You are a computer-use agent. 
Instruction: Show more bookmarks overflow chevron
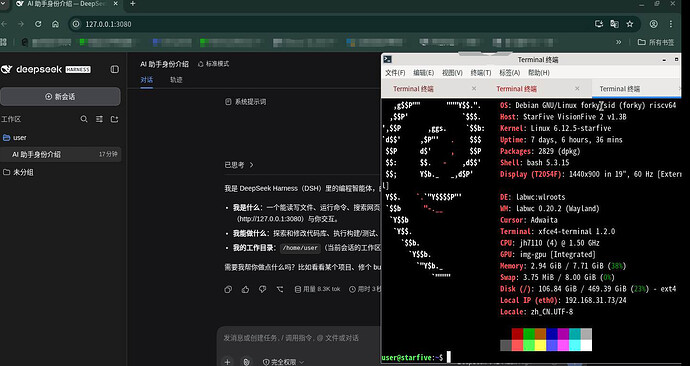click(x=619, y=42)
